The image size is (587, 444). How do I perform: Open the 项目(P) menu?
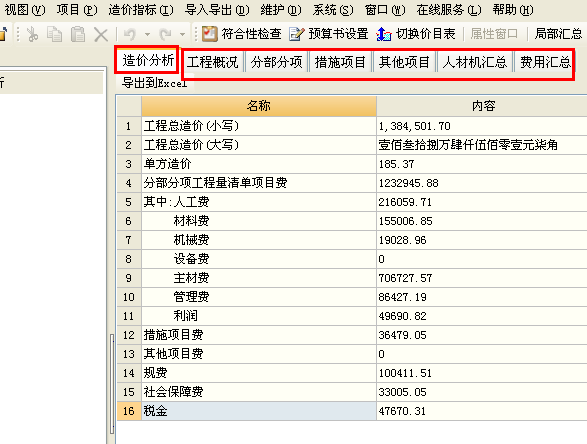[77, 10]
